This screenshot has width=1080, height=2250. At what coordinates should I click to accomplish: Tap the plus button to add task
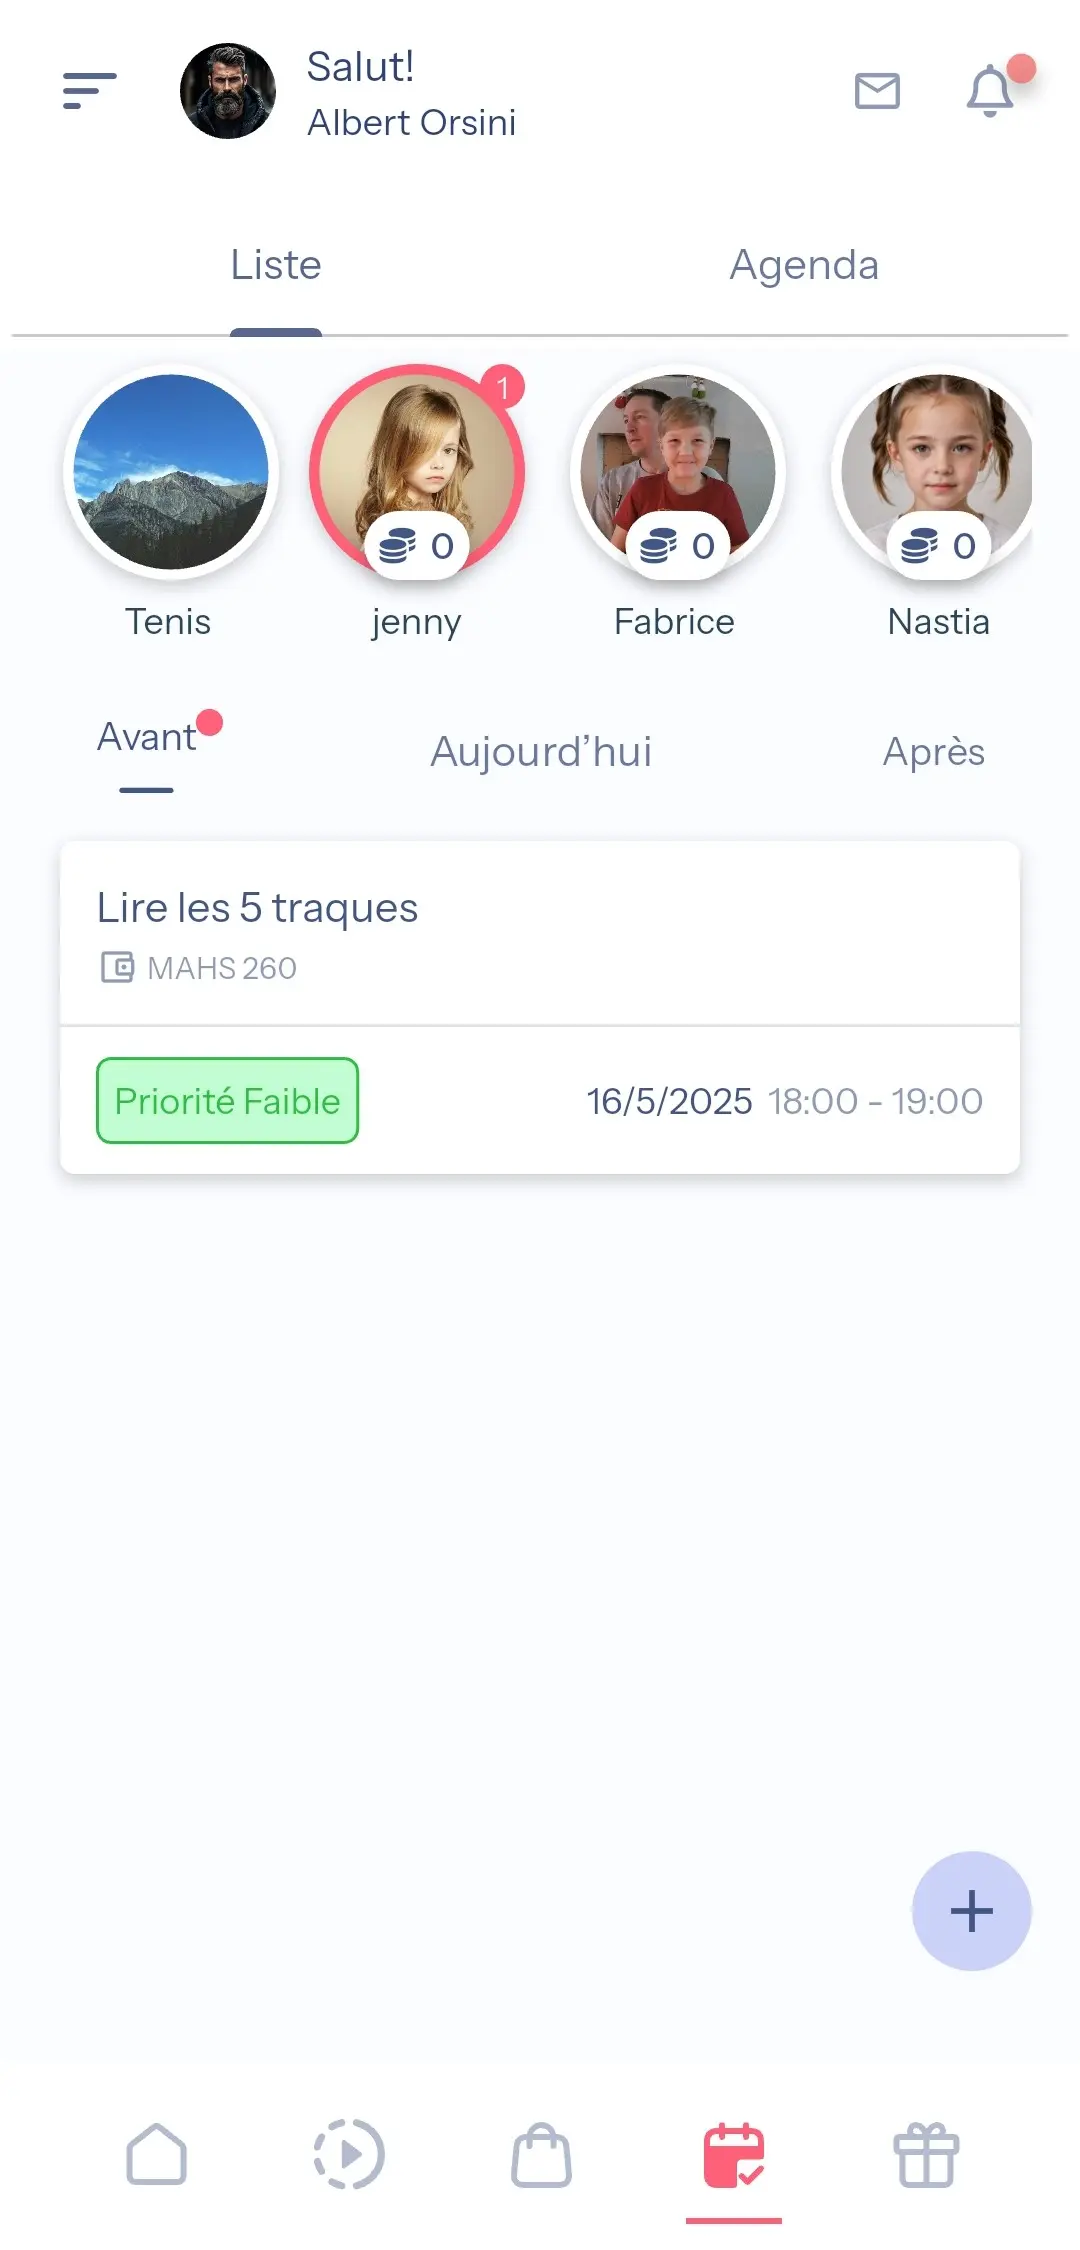[x=971, y=1911]
